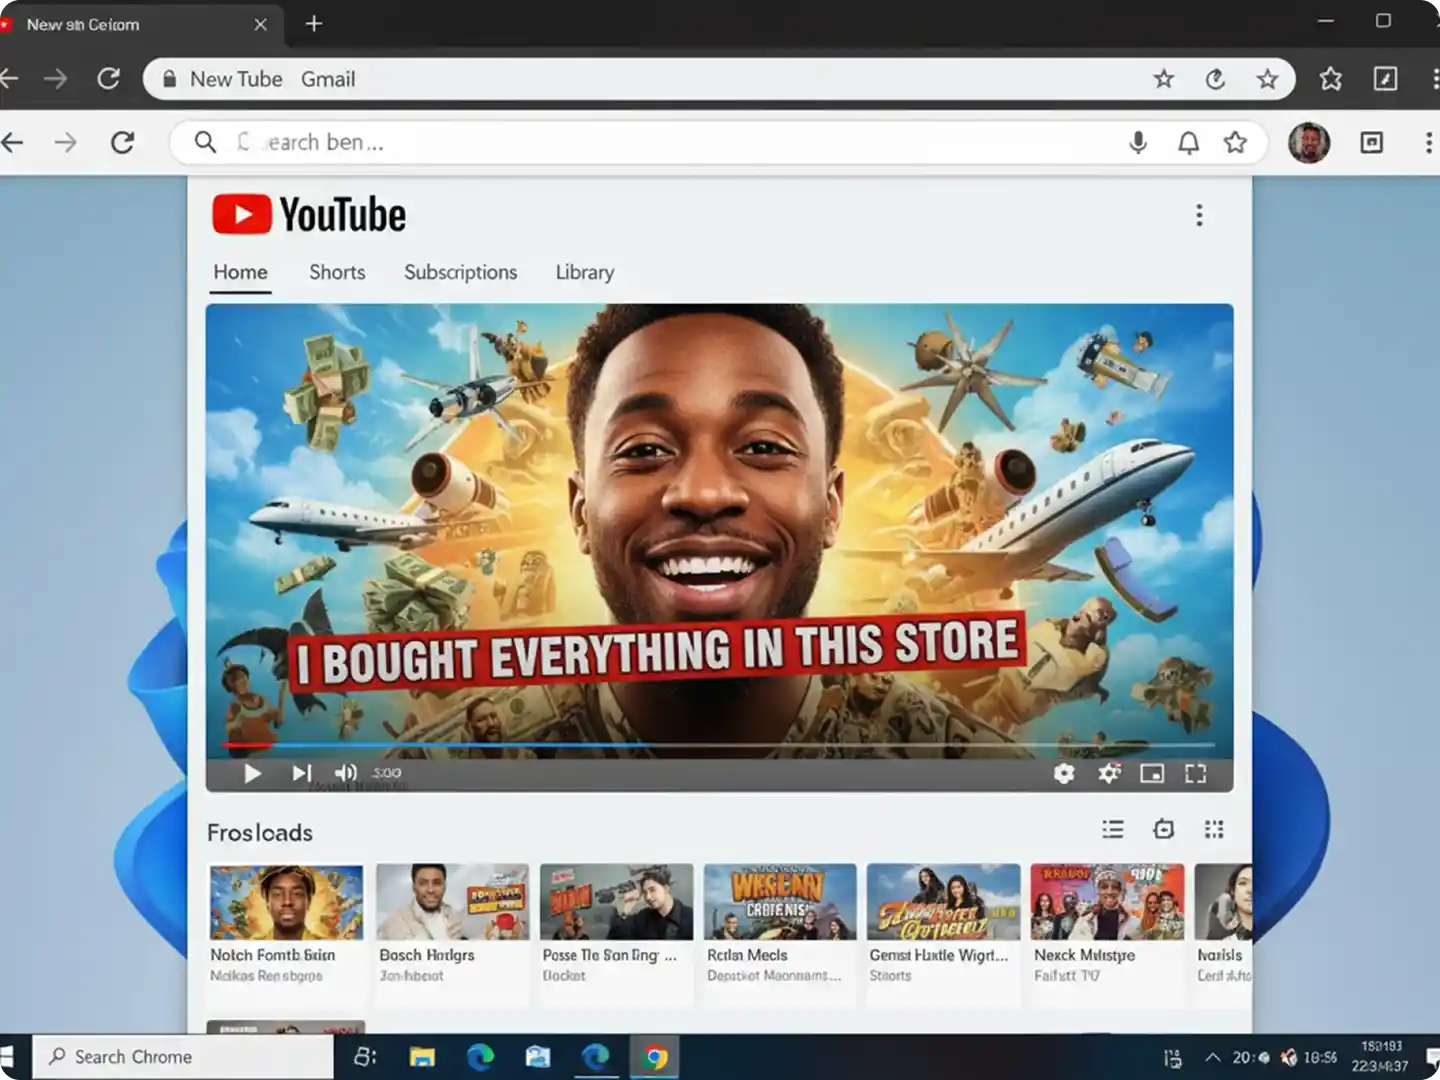Mute the video volume speaker icon
Screen dimensions: 1440x1080
click(346, 773)
